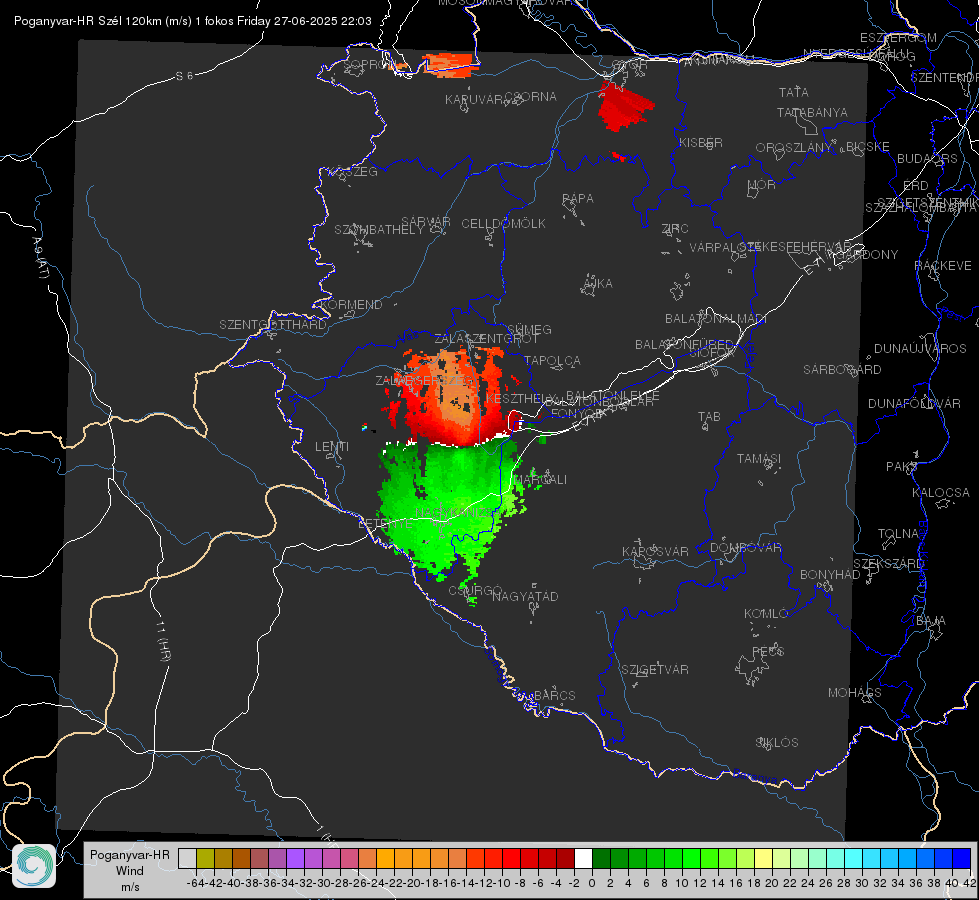
Task: Click the swirl logo icon beside legend
Action: (x=34, y=866)
